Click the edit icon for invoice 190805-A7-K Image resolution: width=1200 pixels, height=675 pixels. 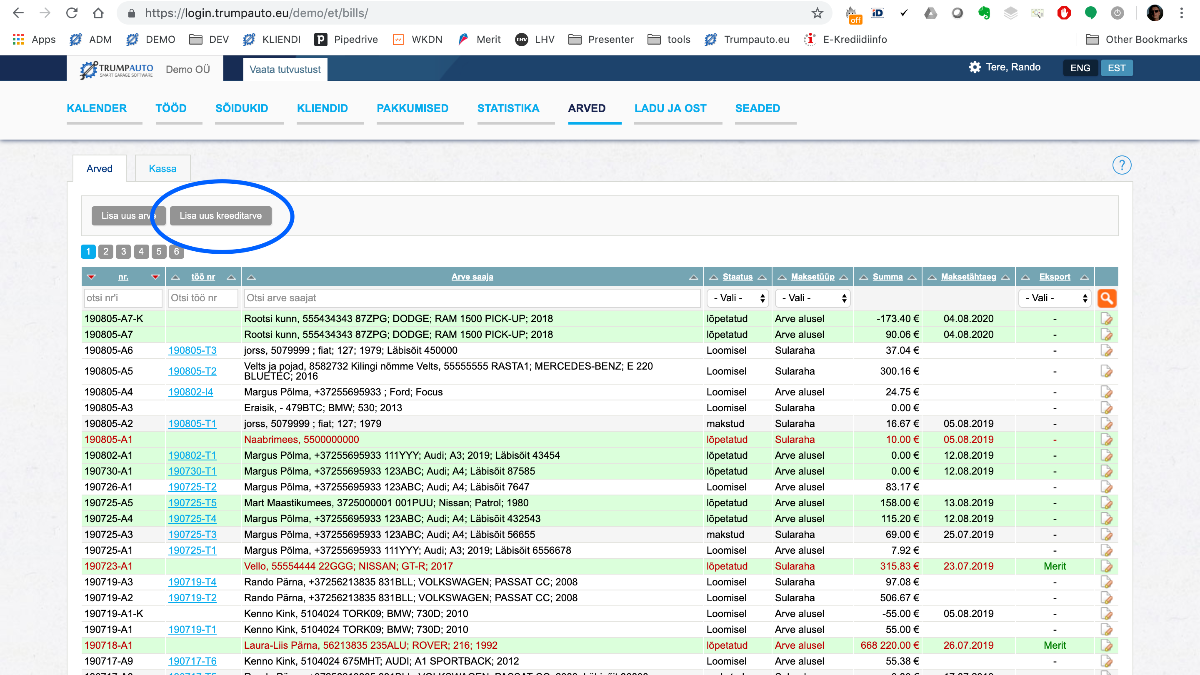tap(1106, 319)
